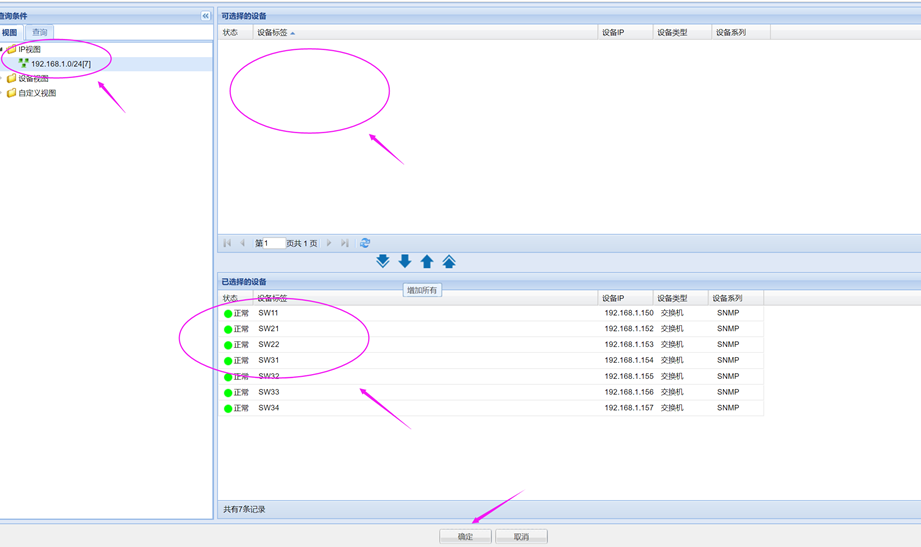
Task: Sort available devices by 设备IP column header
Action: 625,32
